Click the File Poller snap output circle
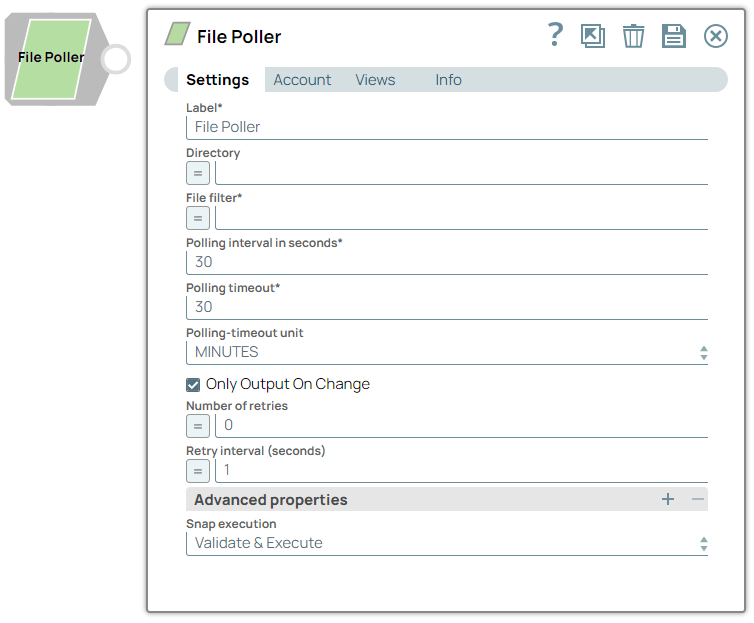The width and height of the screenshot is (754, 623). tap(116, 59)
